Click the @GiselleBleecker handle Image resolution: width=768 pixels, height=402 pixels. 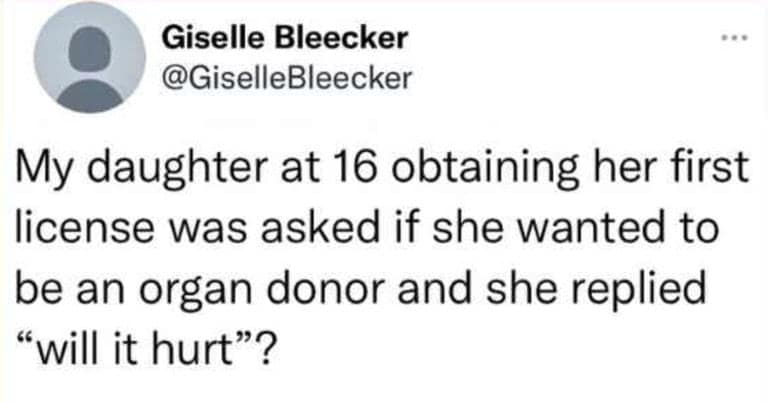pyautogui.click(x=285, y=77)
